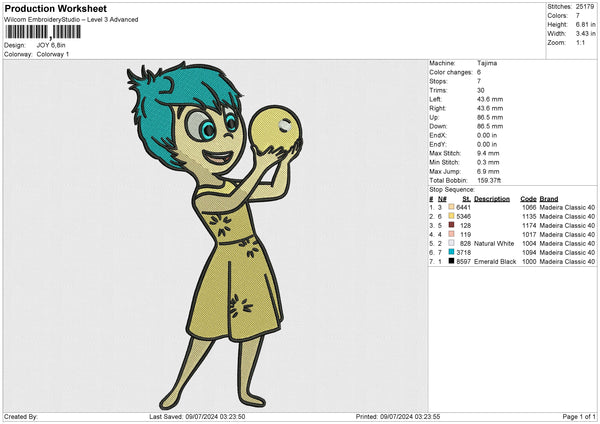
Task: Click the Code column header
Action: (x=528, y=199)
